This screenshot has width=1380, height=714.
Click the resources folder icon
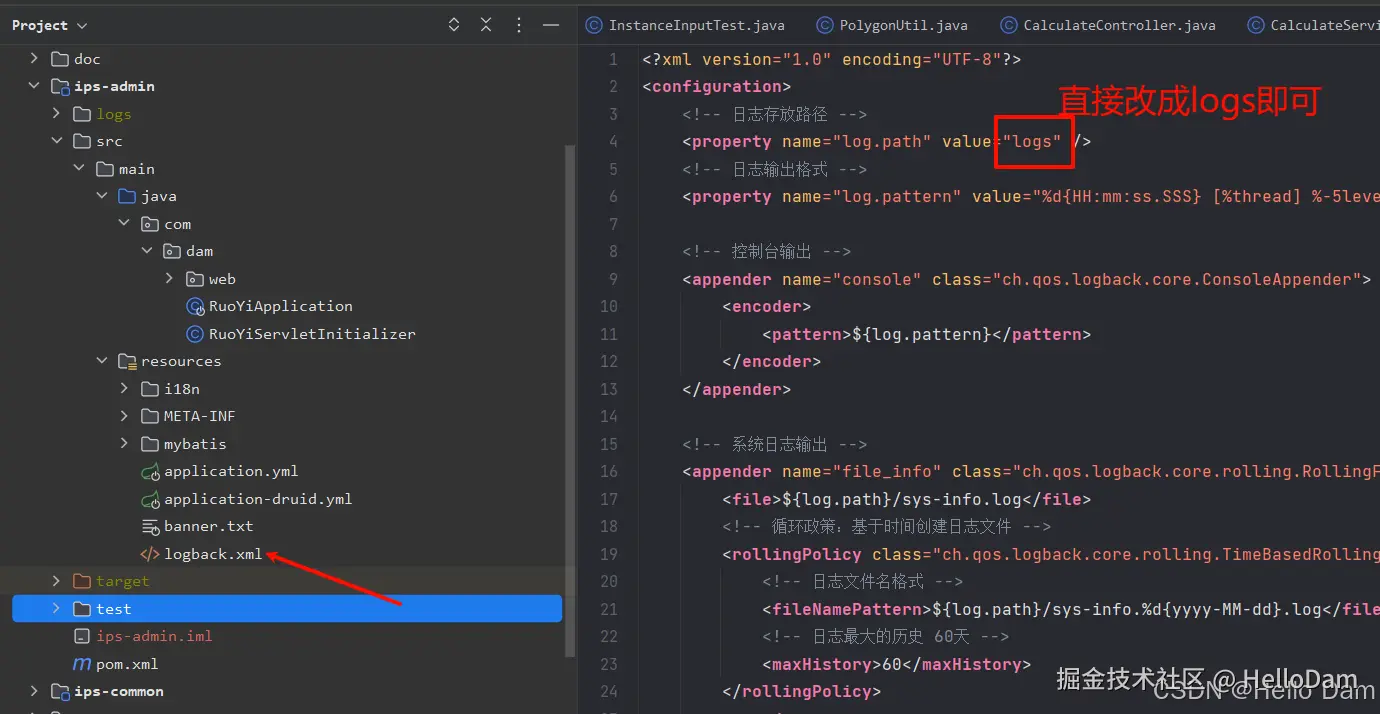pos(127,361)
